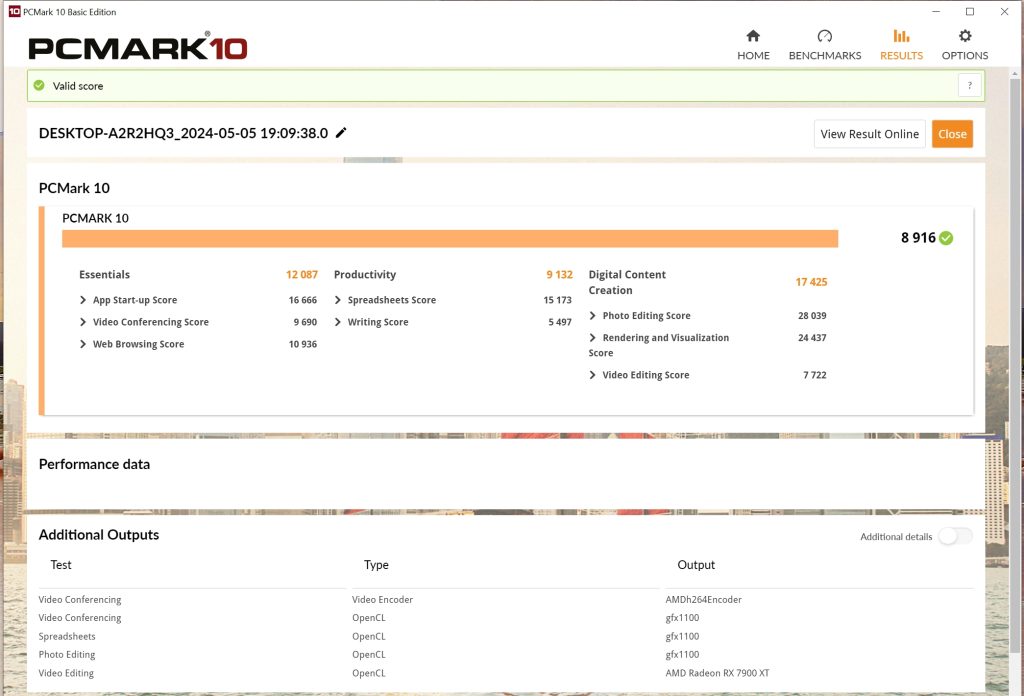Select the Results bar chart icon

click(901, 36)
